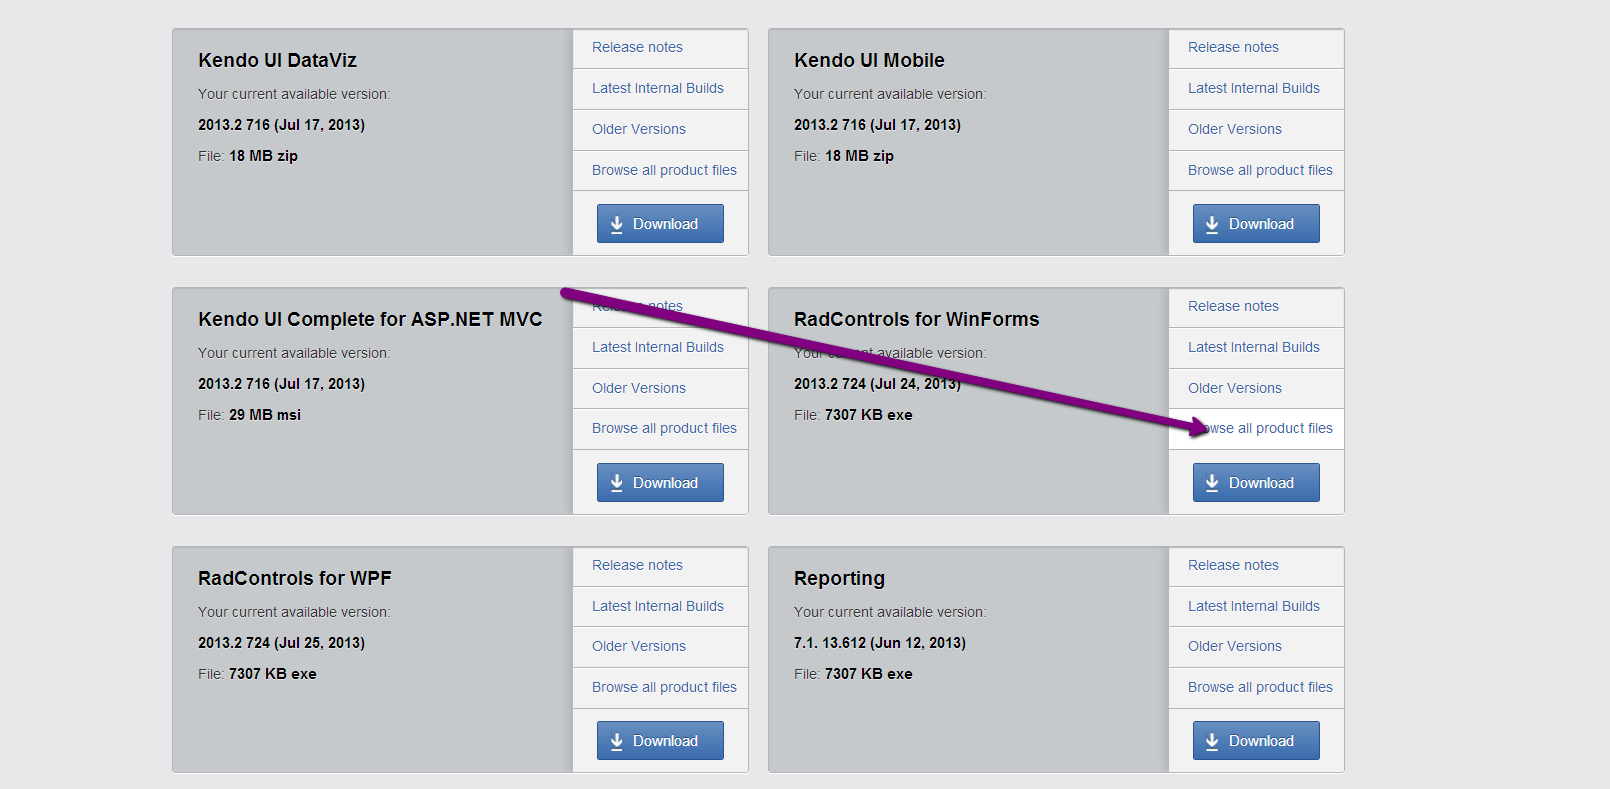
Task: Browse all product files for RadControls for WinForms
Action: pyautogui.click(x=1272, y=428)
